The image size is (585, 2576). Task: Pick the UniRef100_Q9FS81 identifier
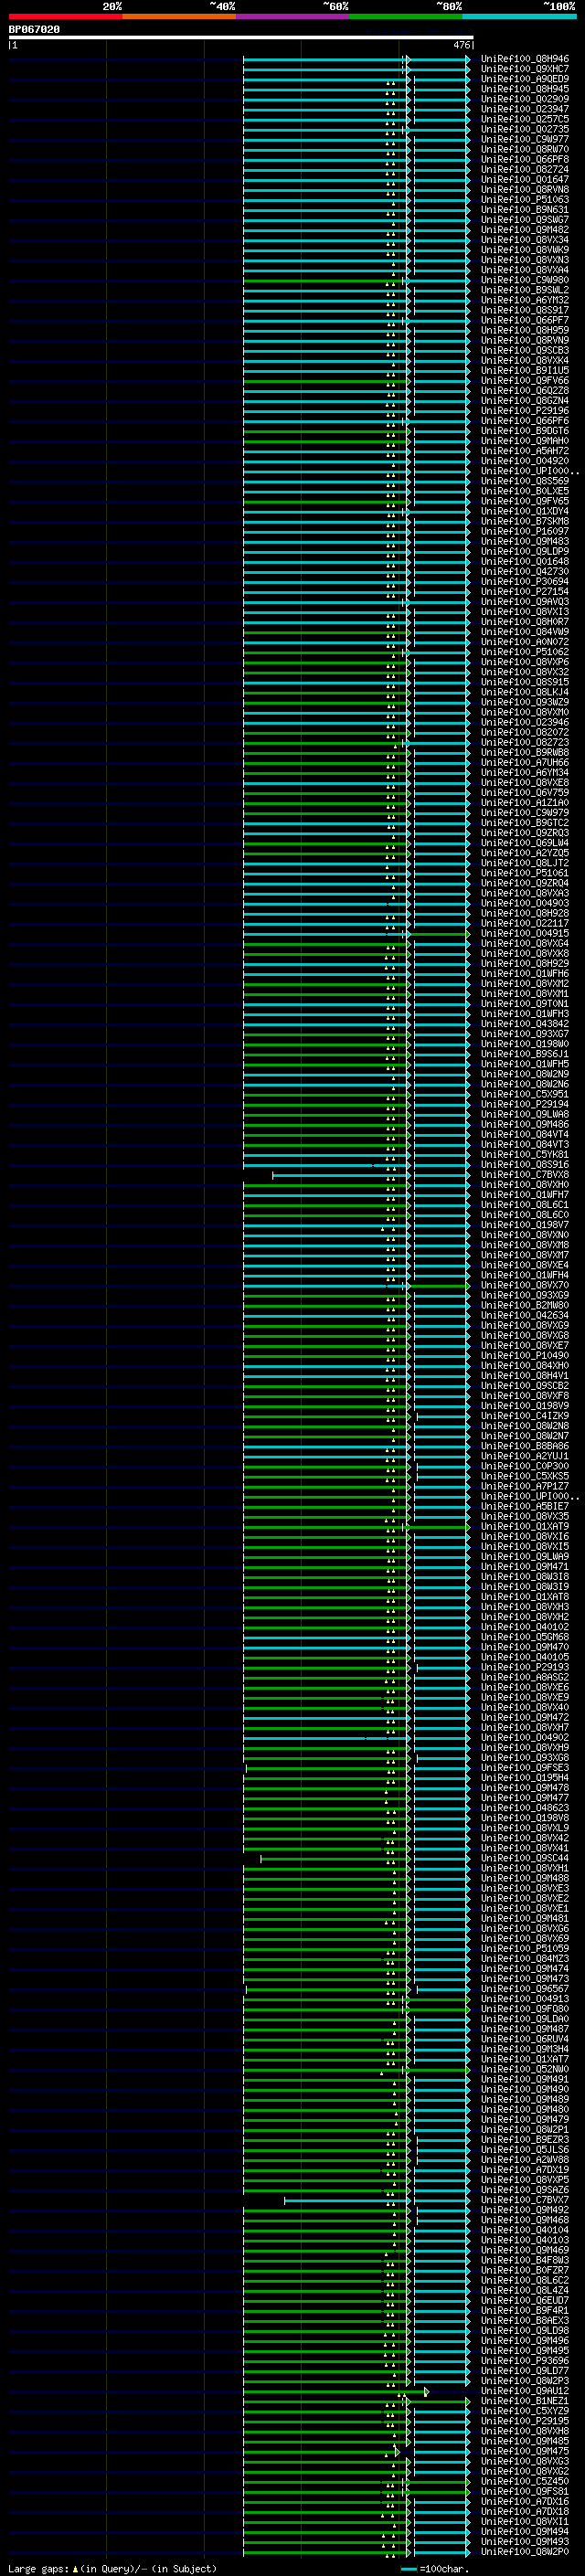[525, 2491]
